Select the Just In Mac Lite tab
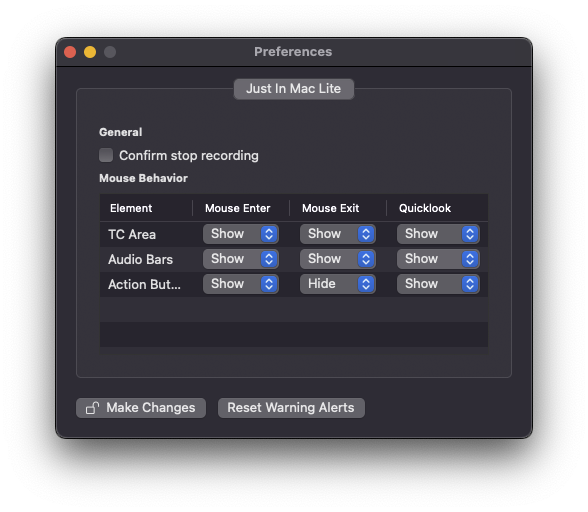 coord(294,89)
